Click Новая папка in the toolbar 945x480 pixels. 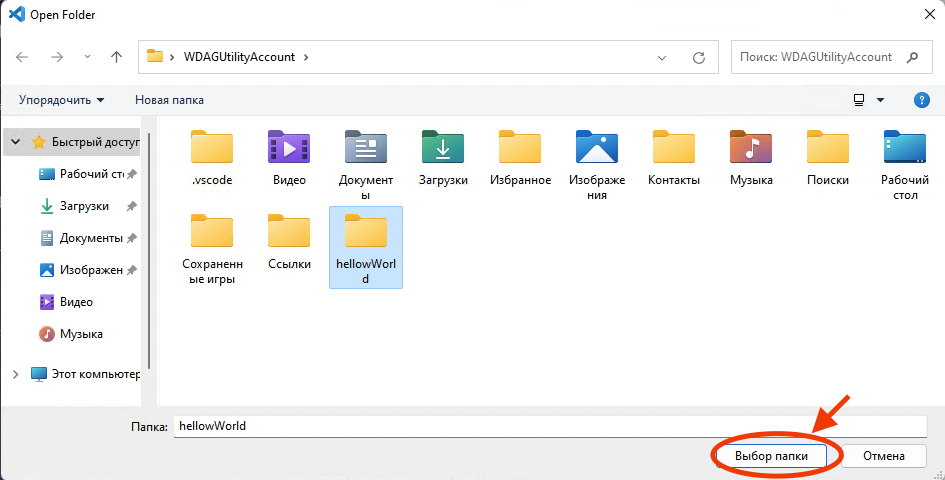169,100
